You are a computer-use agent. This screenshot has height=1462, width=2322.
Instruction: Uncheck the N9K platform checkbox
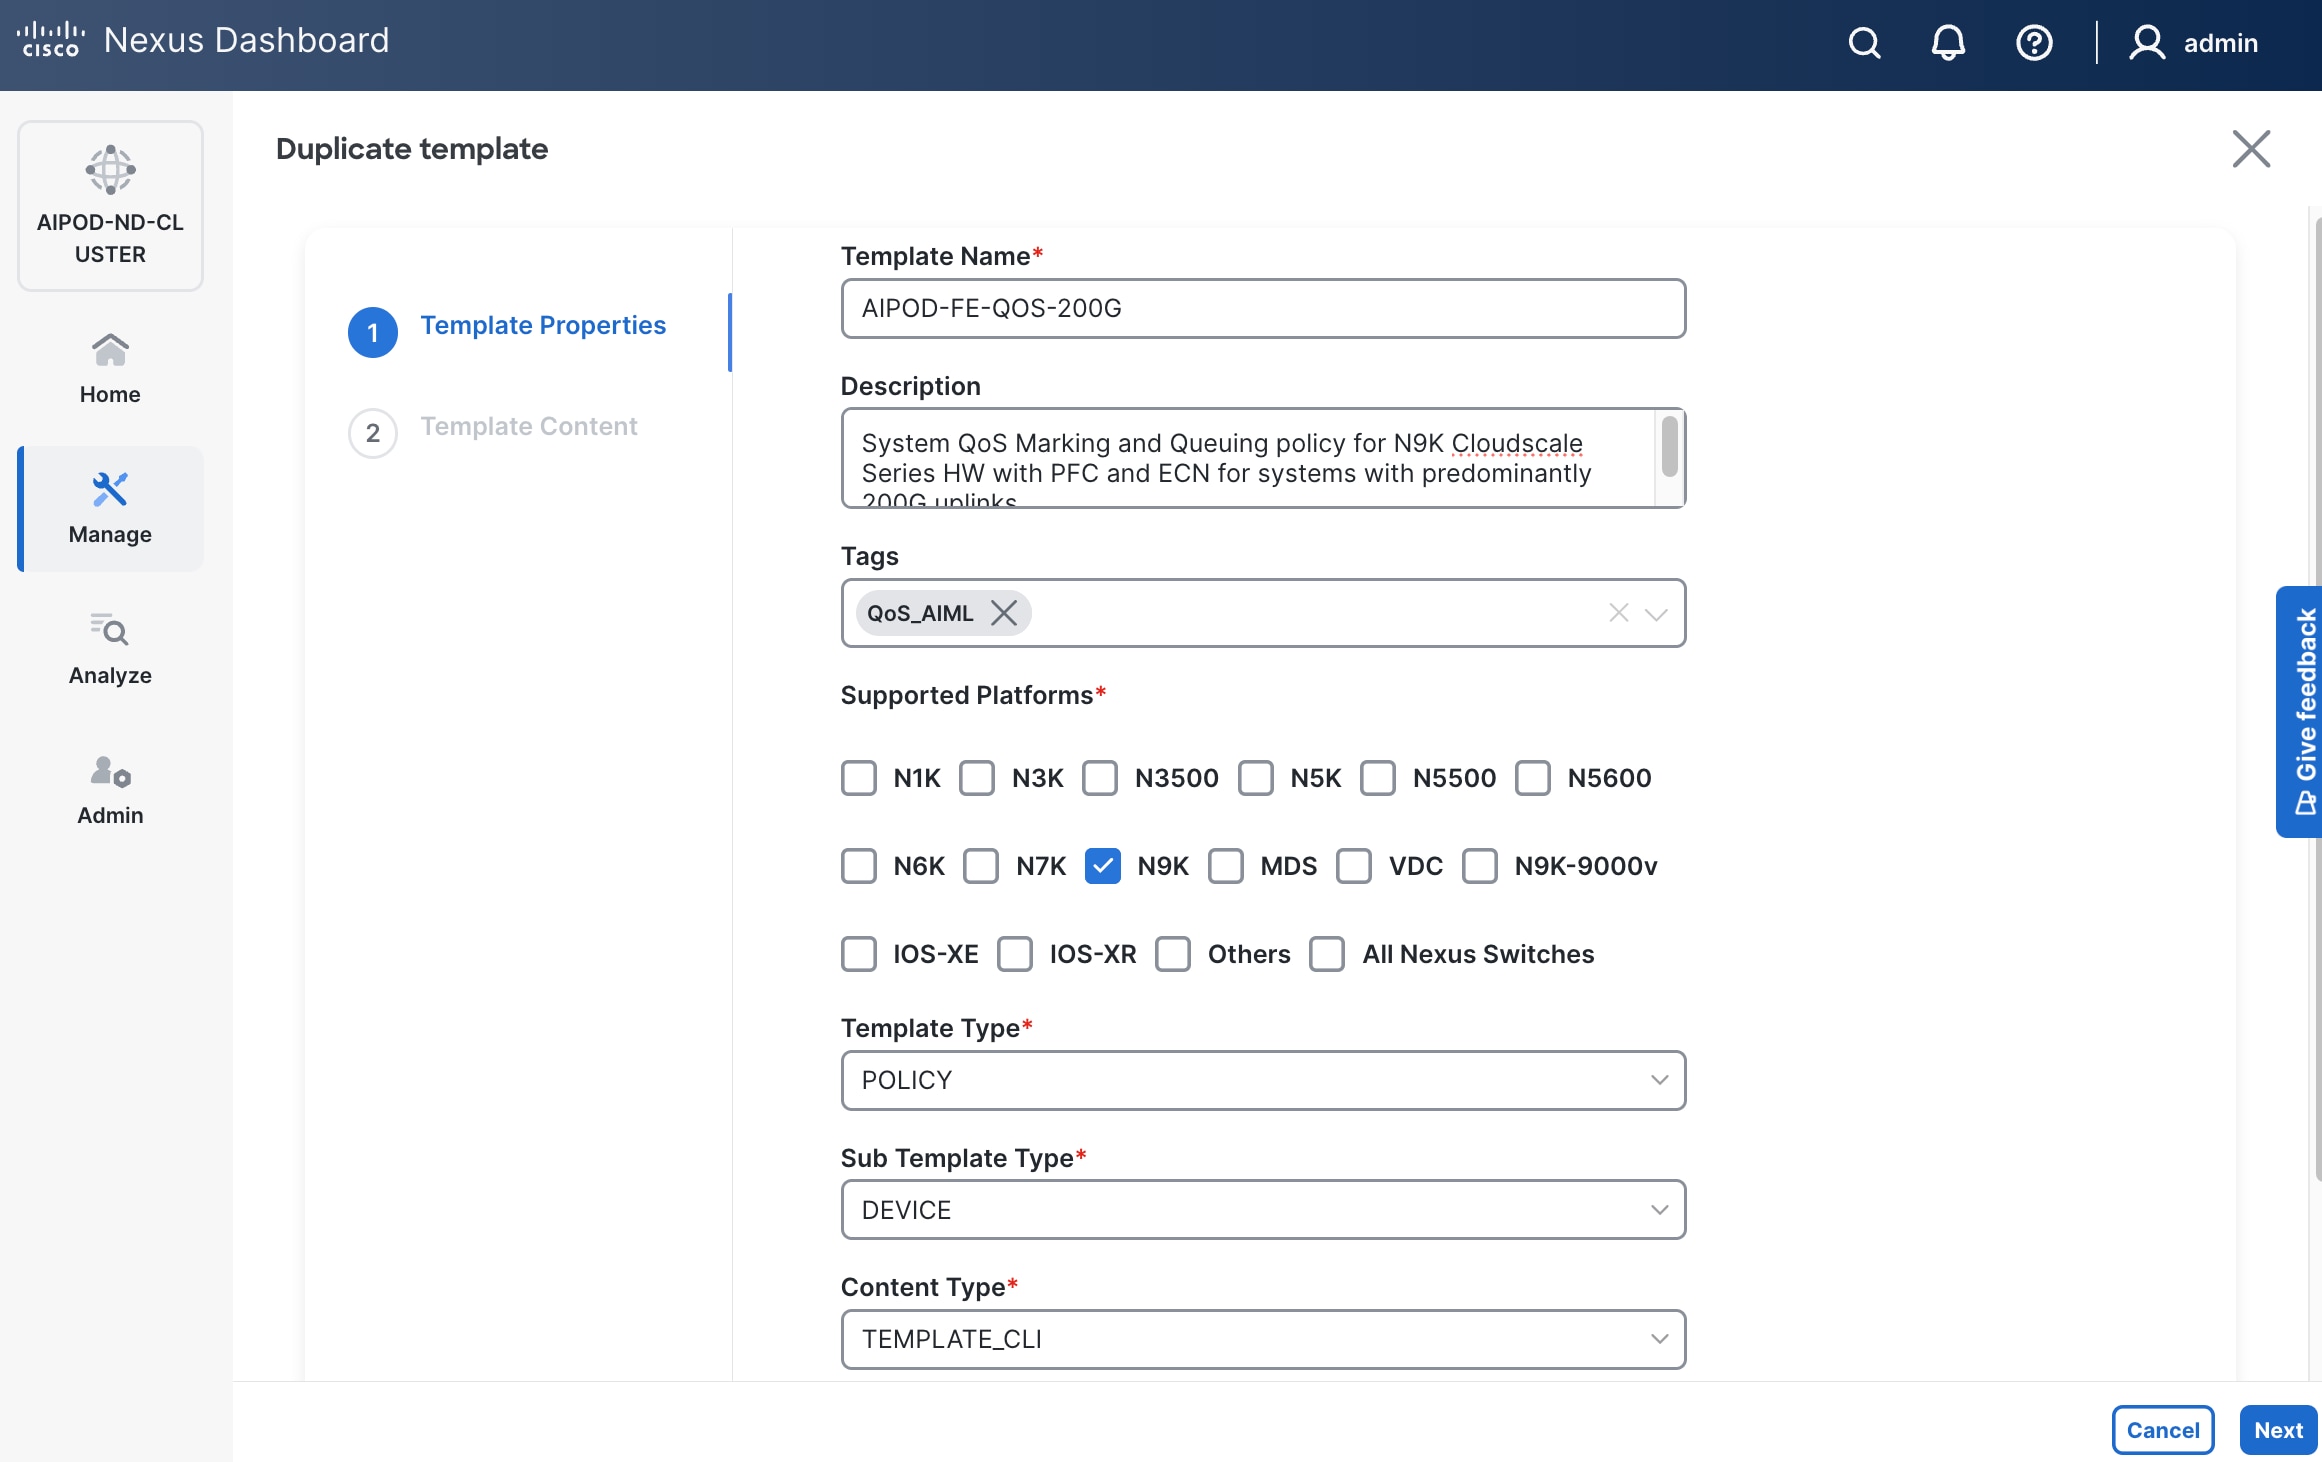pyautogui.click(x=1103, y=866)
